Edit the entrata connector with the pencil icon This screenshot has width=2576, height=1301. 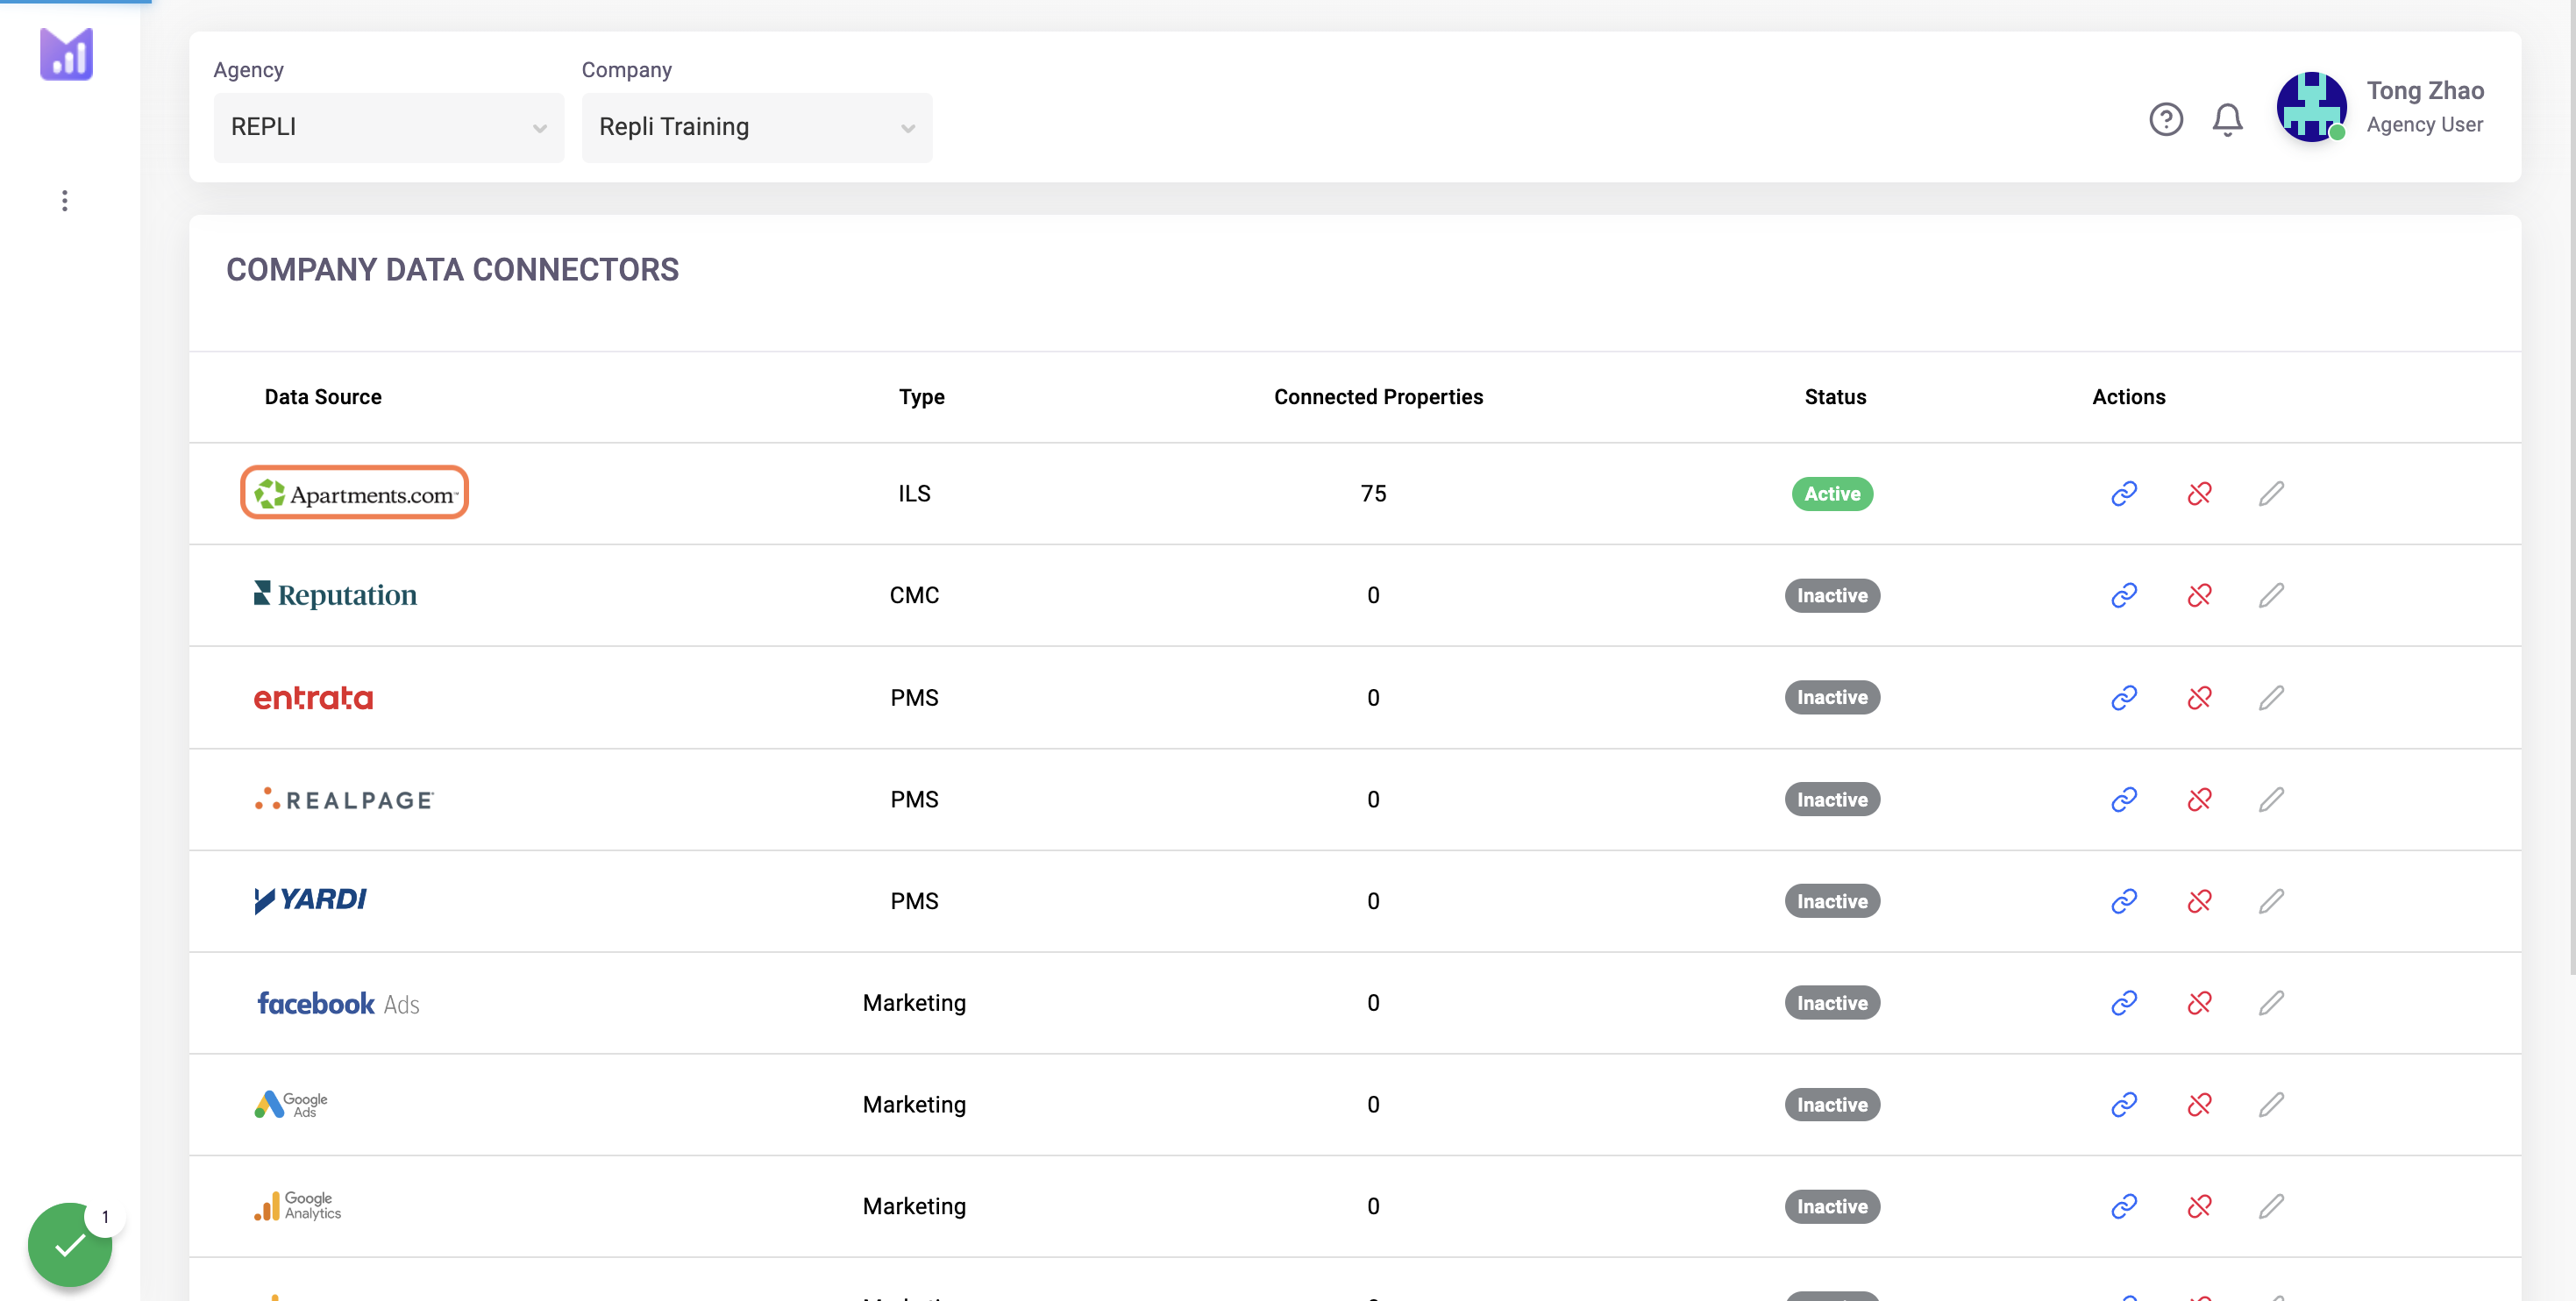pyautogui.click(x=2271, y=697)
